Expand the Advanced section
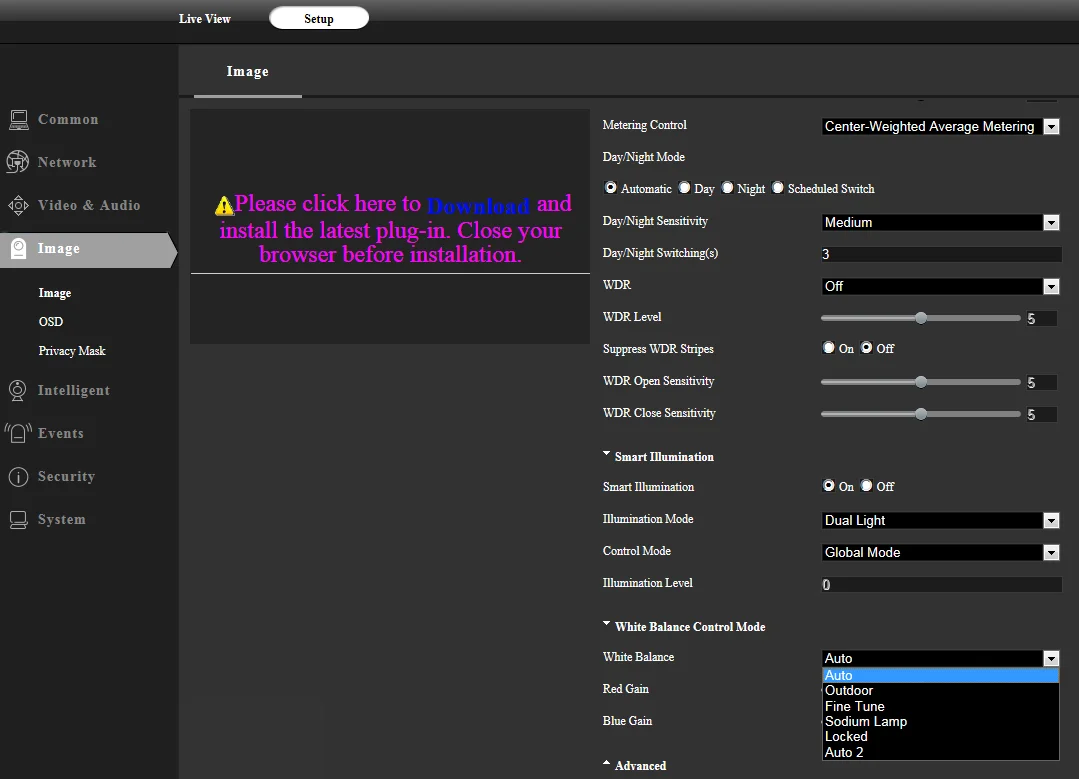The height and width of the screenshot is (779, 1079). tap(634, 765)
